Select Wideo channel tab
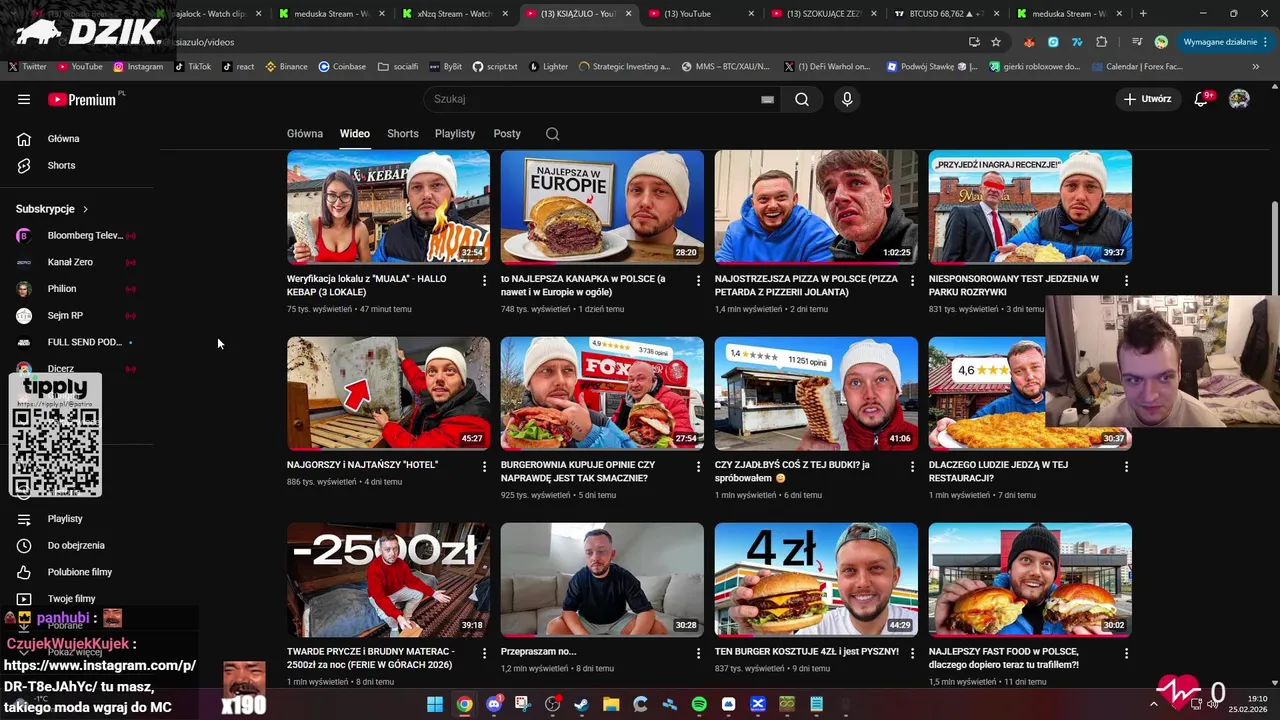This screenshot has width=1280, height=720. click(355, 134)
